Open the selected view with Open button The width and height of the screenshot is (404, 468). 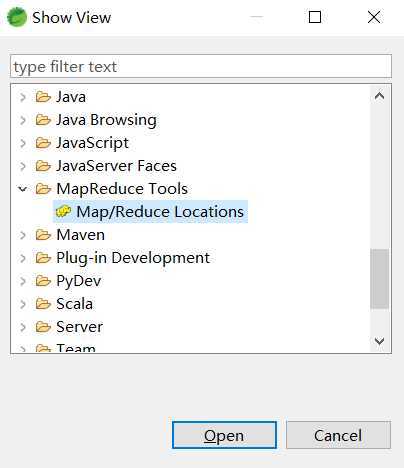(224, 435)
